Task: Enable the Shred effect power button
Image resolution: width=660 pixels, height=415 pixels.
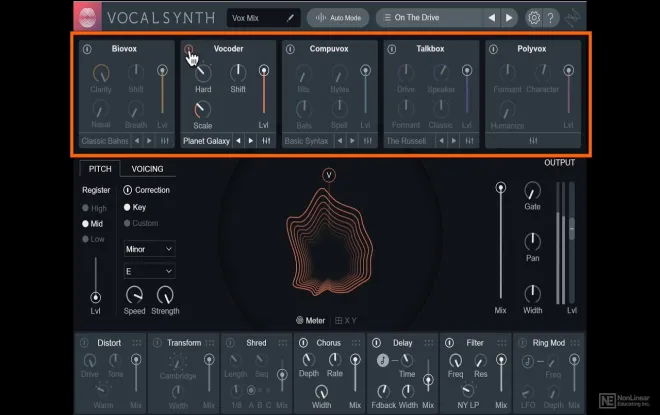Action: tap(230, 343)
